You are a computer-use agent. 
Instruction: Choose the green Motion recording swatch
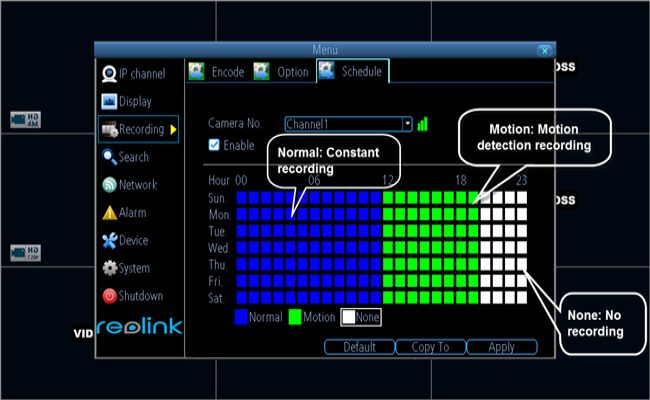(296, 317)
